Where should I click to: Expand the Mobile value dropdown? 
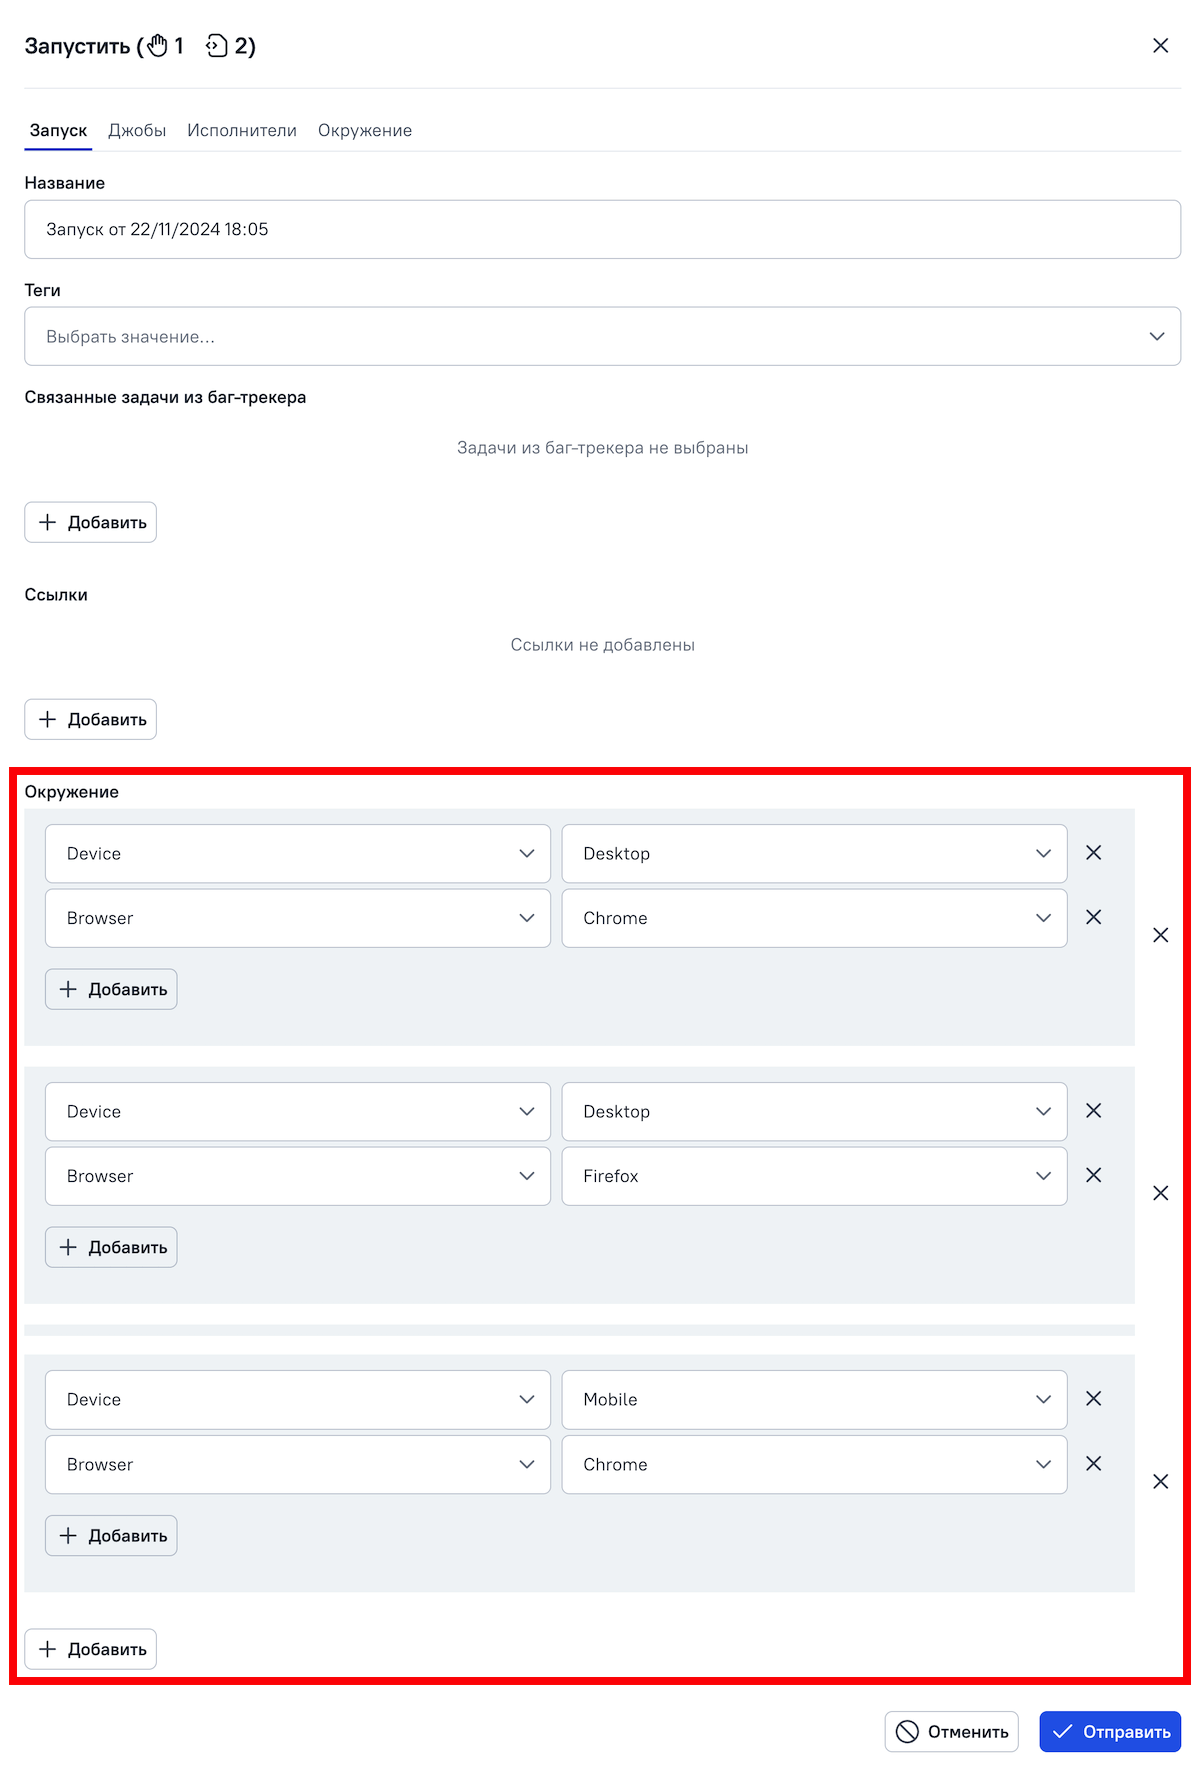(x=814, y=1399)
